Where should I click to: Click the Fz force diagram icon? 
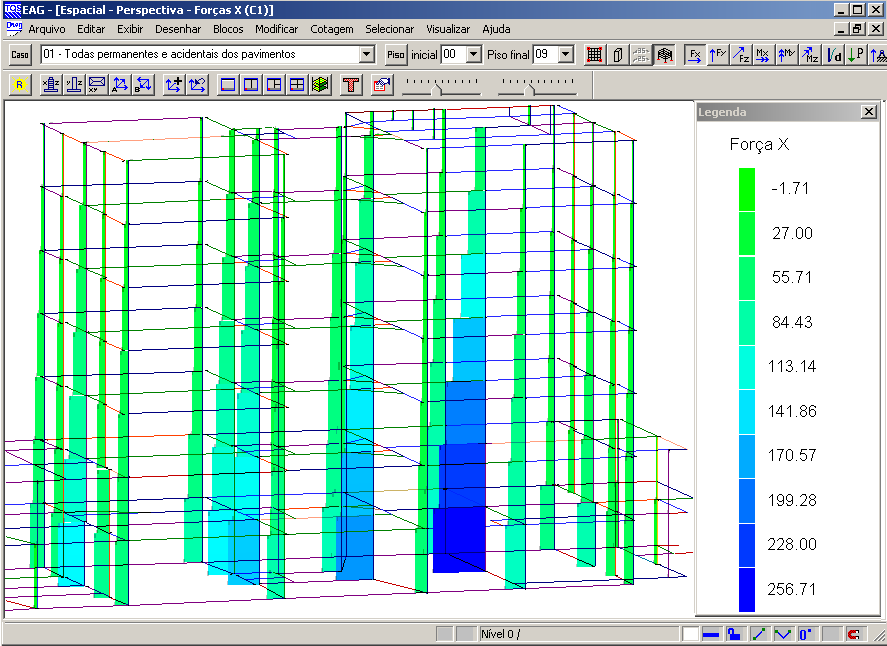[741, 55]
